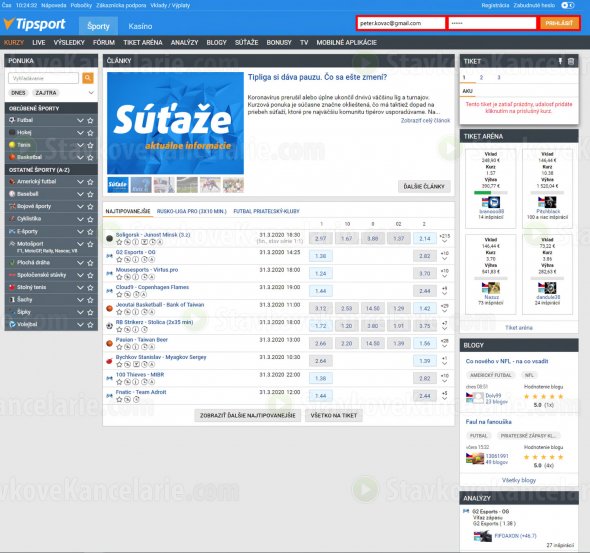Screen dimensions: 590x553
Task: Click the esports icon beside Cloud9 - Copenhagen Flames
Action: pos(109,291)
